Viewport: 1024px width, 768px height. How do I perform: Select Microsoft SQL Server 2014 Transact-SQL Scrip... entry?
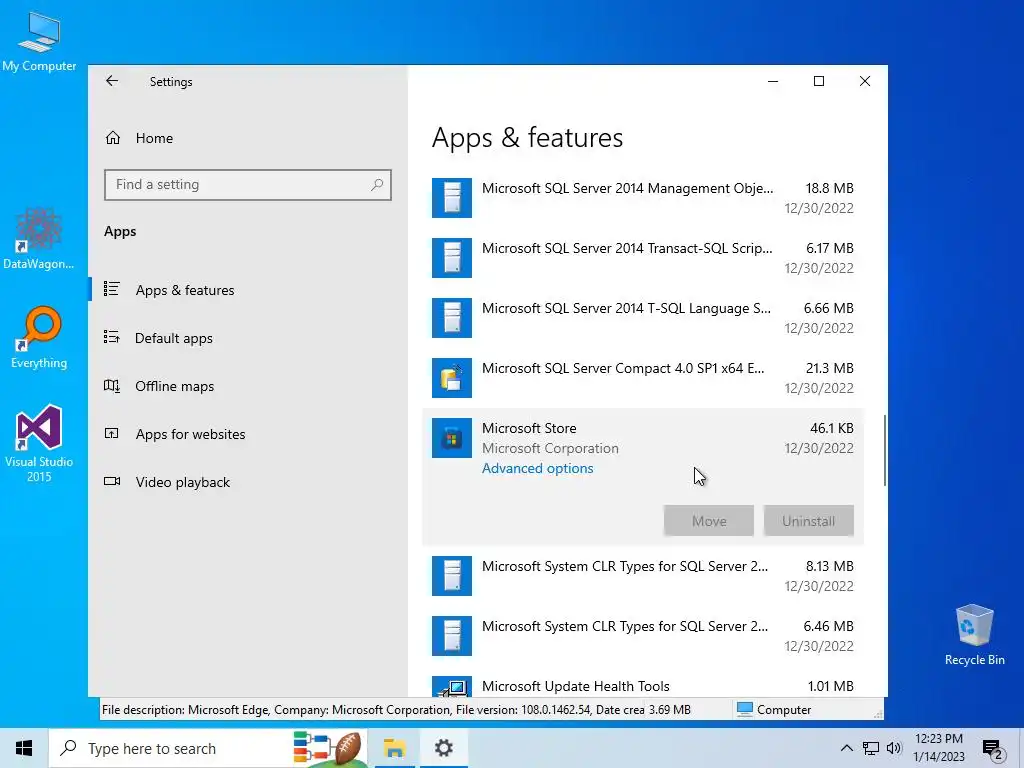(x=643, y=258)
